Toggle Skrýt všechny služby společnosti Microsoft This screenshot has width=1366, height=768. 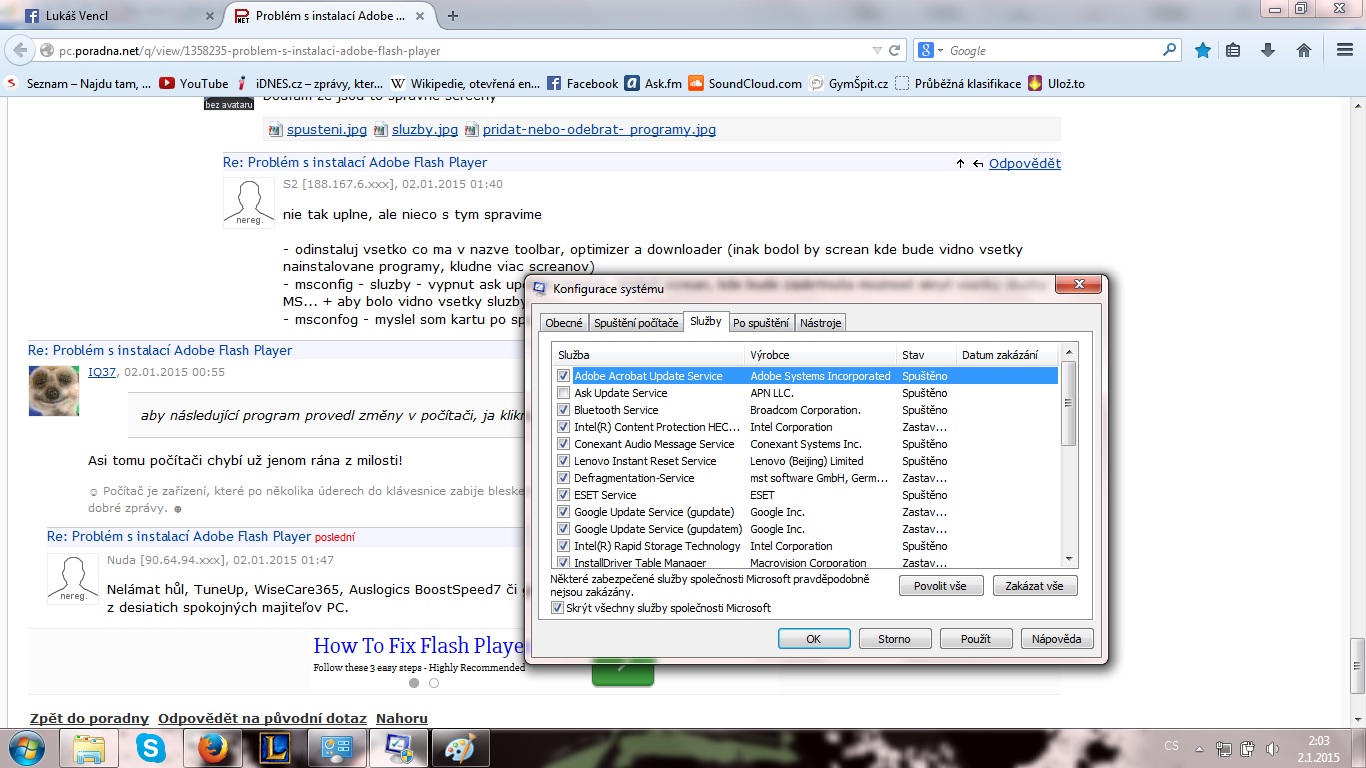pyautogui.click(x=557, y=608)
